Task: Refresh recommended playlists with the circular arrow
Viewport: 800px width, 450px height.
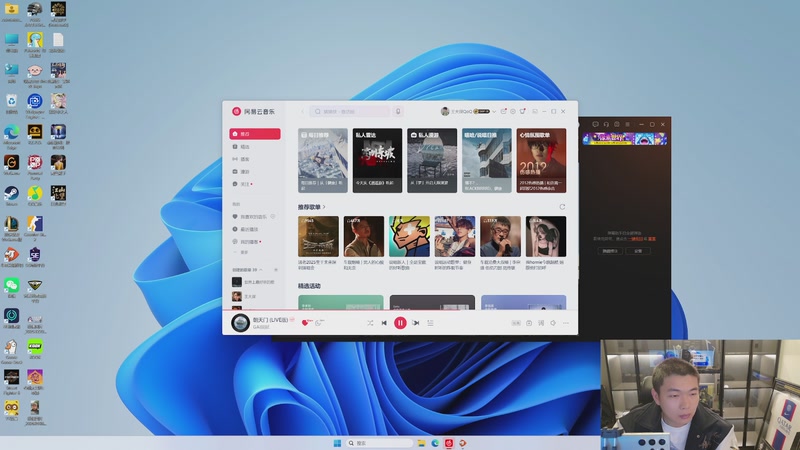Action: (x=562, y=207)
